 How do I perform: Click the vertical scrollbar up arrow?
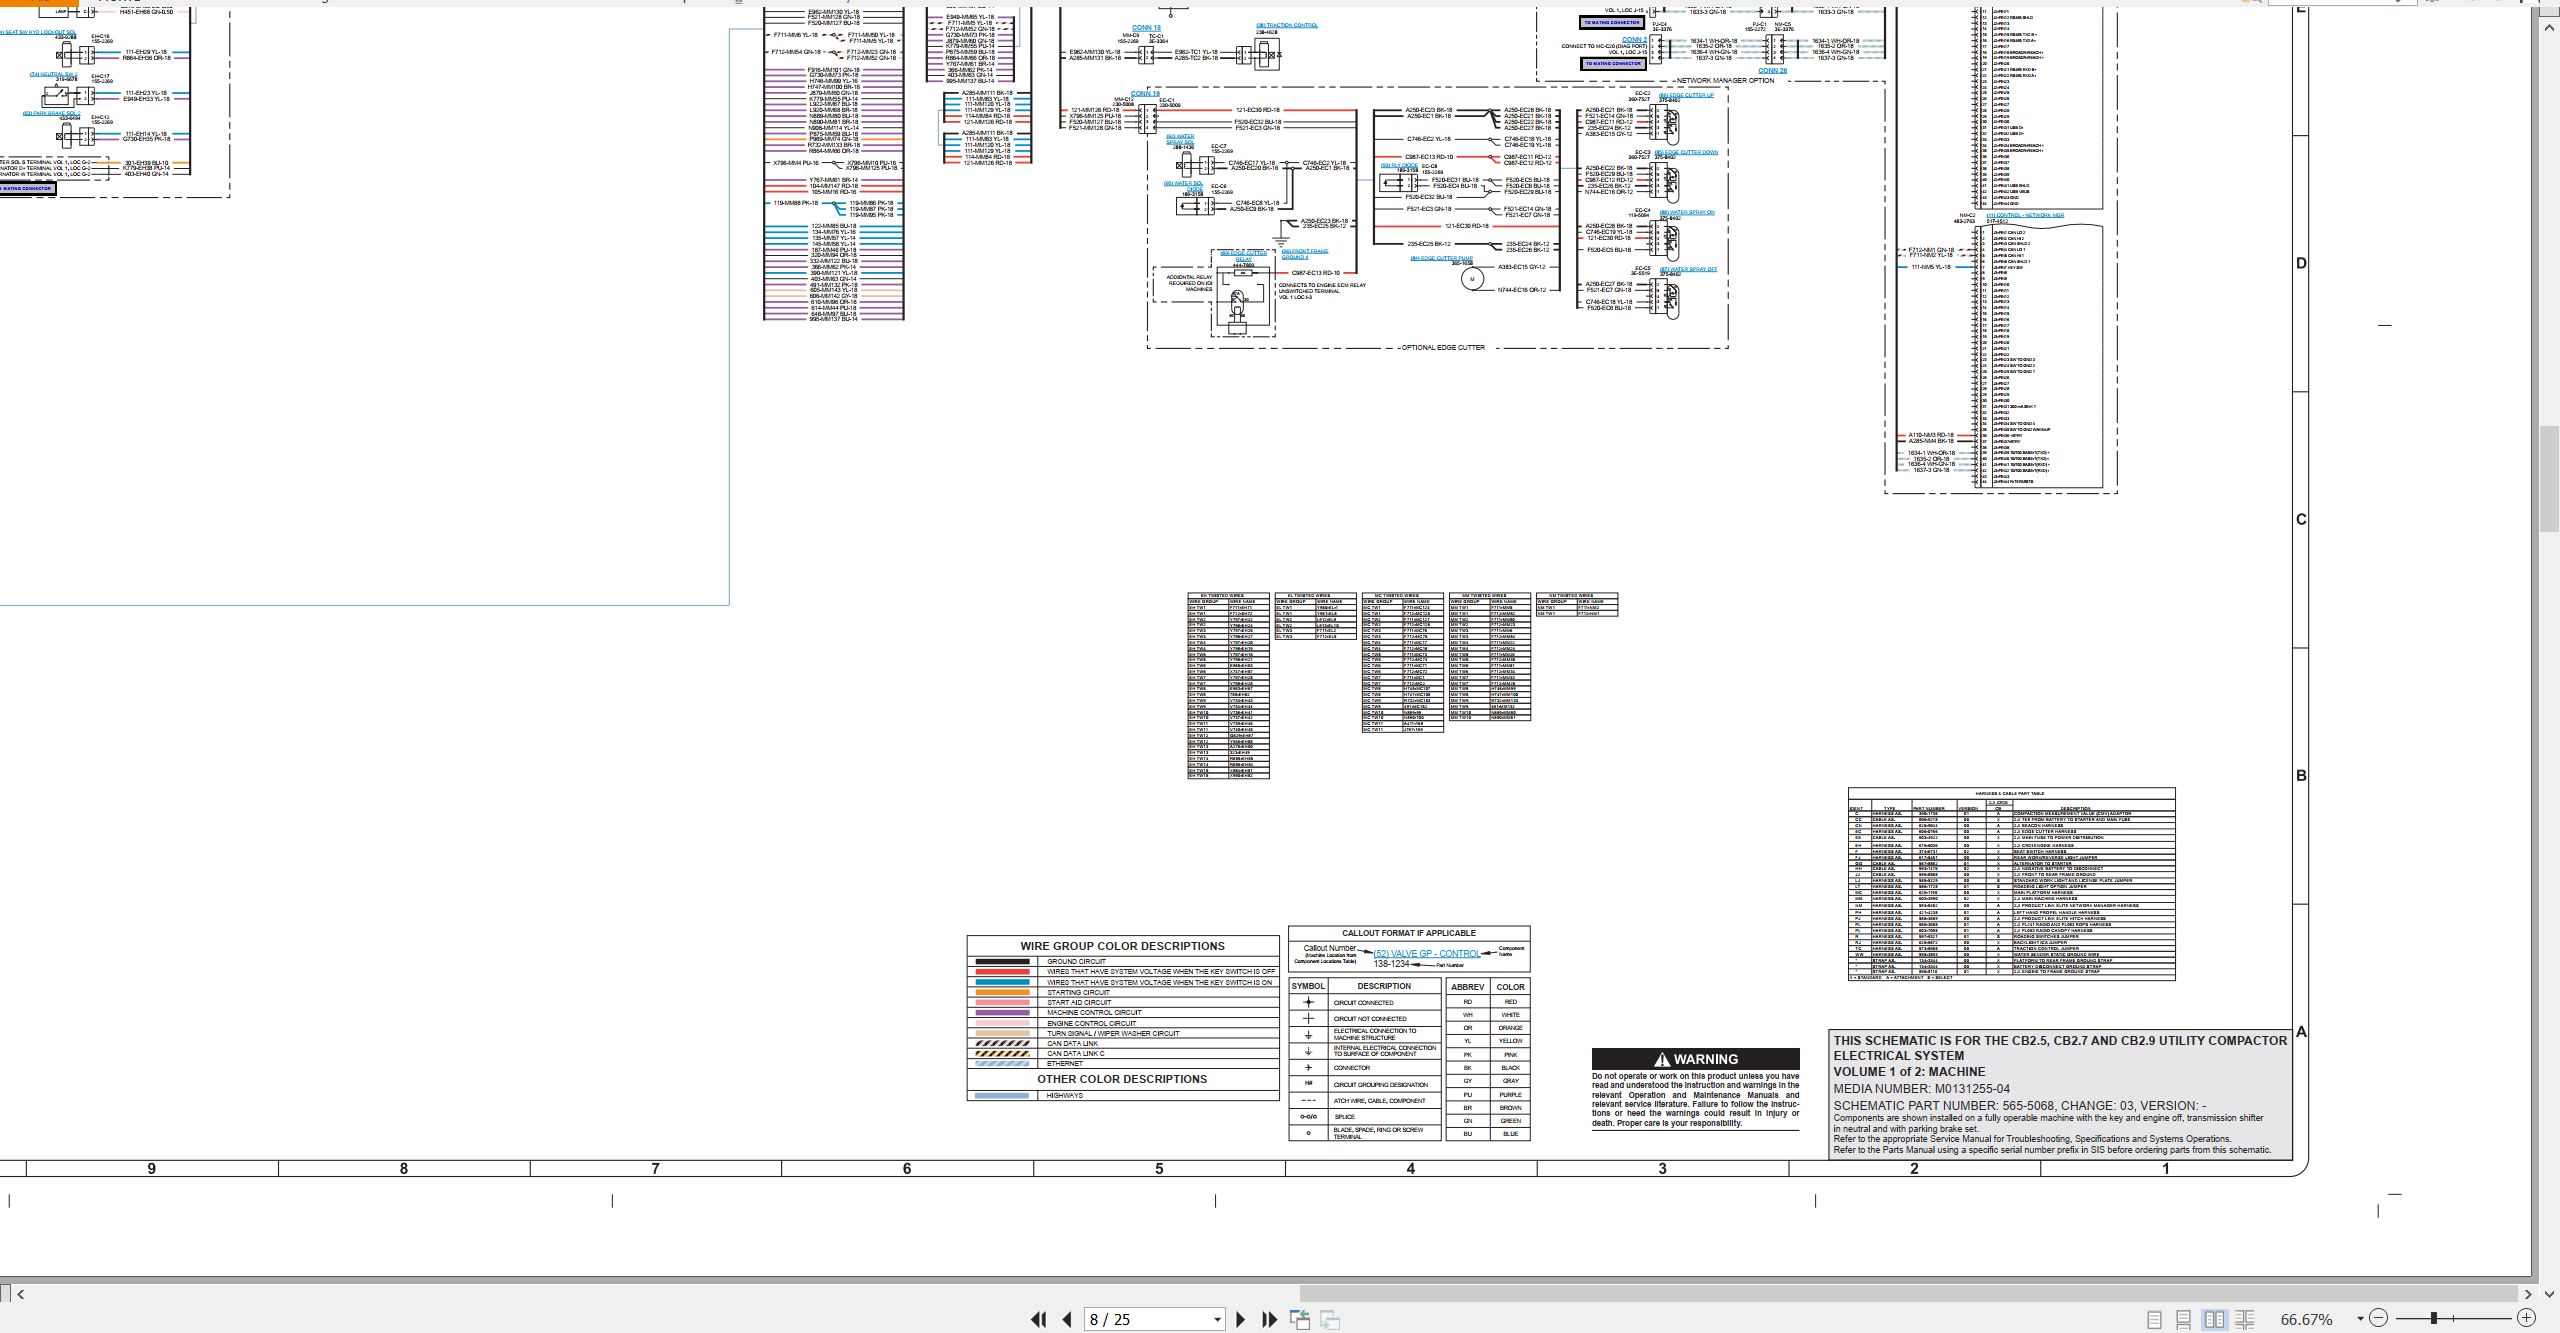tap(2549, 28)
